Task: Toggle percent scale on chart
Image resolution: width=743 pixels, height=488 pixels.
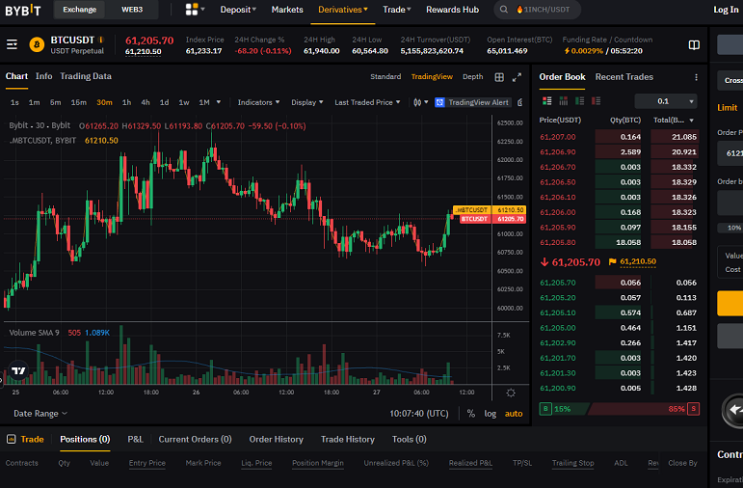Action: pyautogui.click(x=471, y=414)
